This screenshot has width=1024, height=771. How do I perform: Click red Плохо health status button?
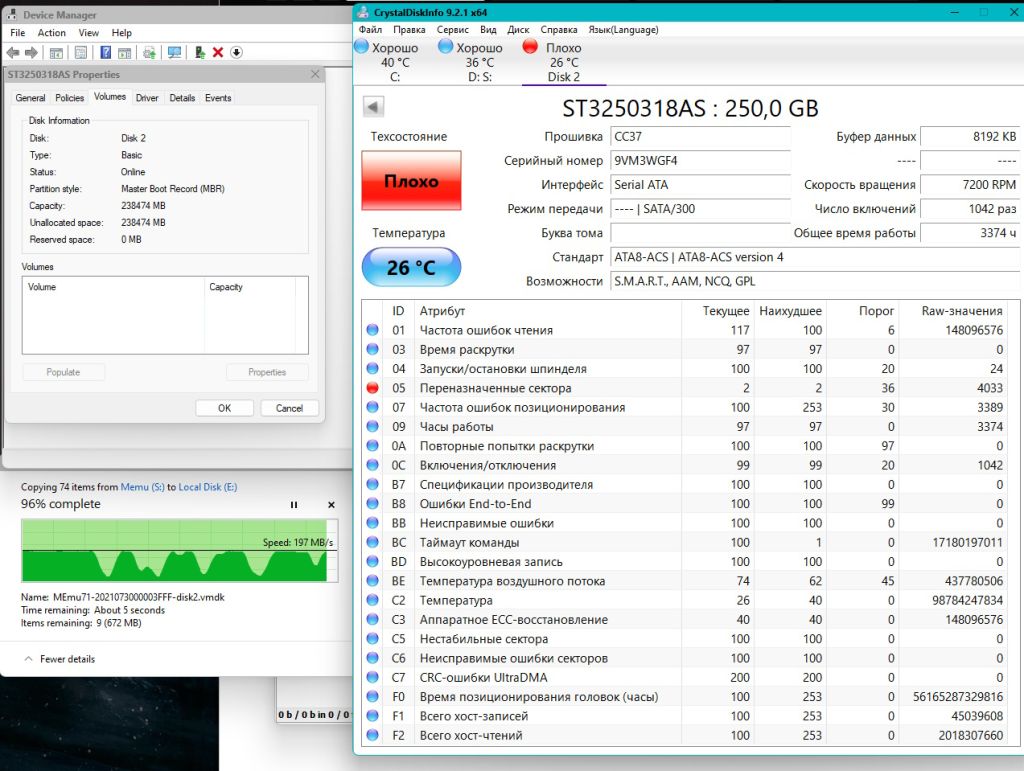tap(411, 181)
